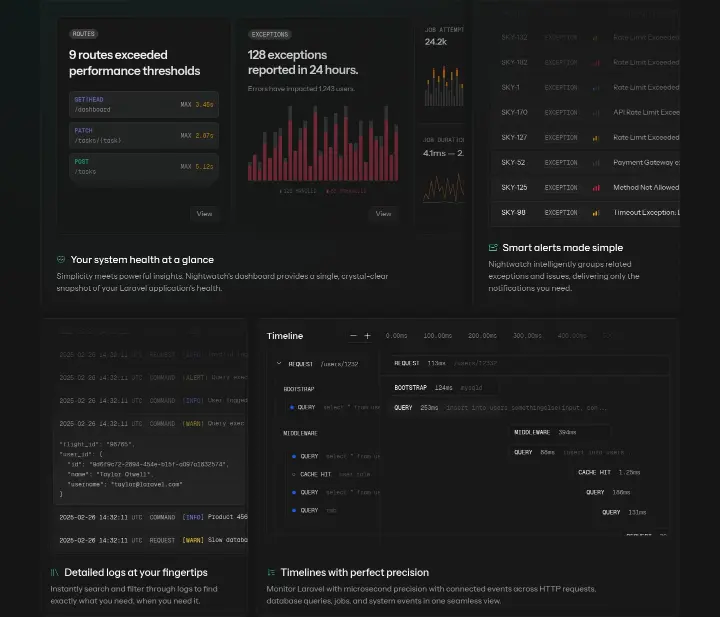Screen dimensions: 720x617
Task: Select the MIDDLEWARE 394ms timeline bar
Action: point(560,432)
